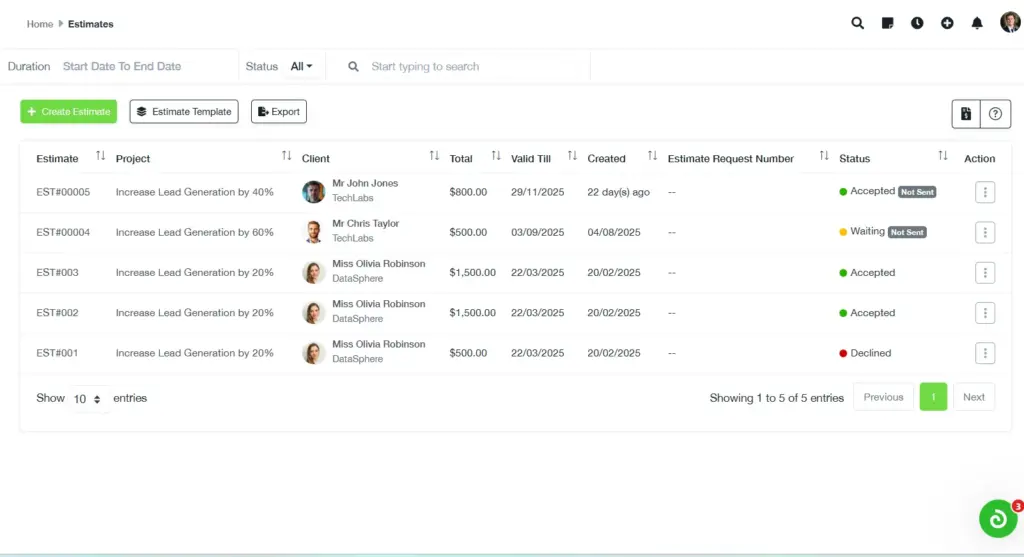Open the timer clock icon
The image size is (1024, 557).
point(918,24)
